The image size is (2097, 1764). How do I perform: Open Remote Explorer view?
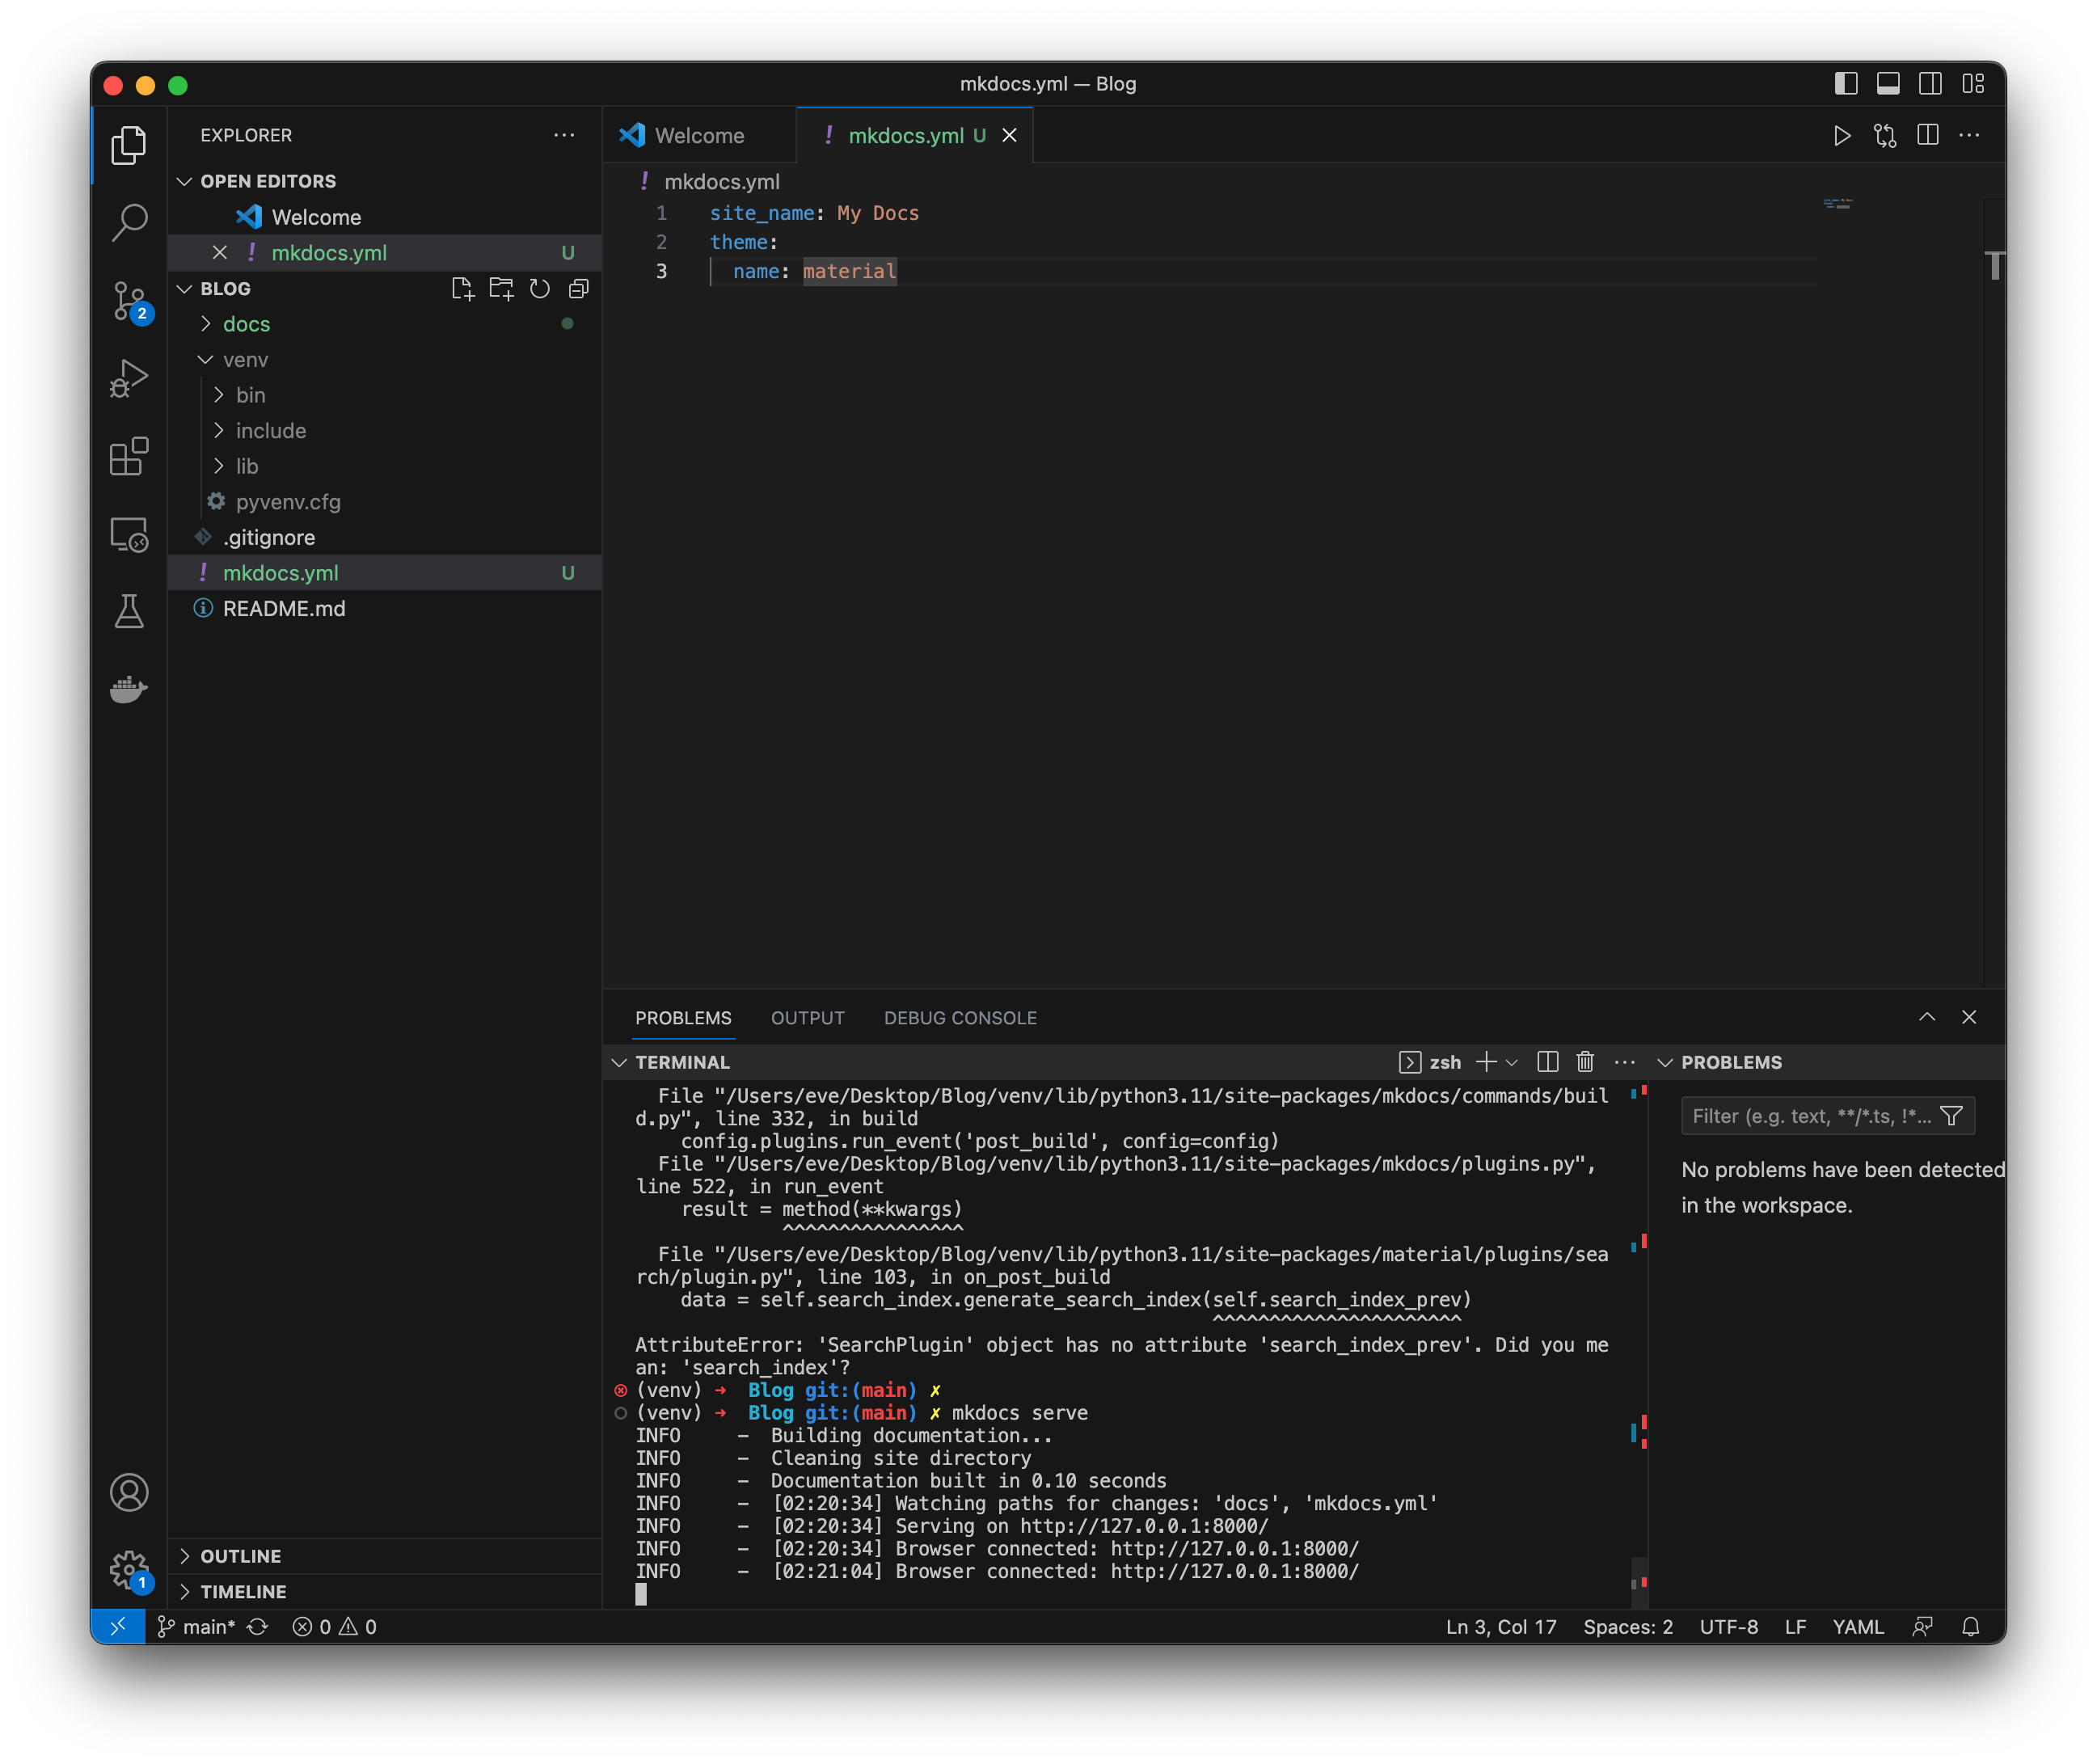[x=129, y=535]
